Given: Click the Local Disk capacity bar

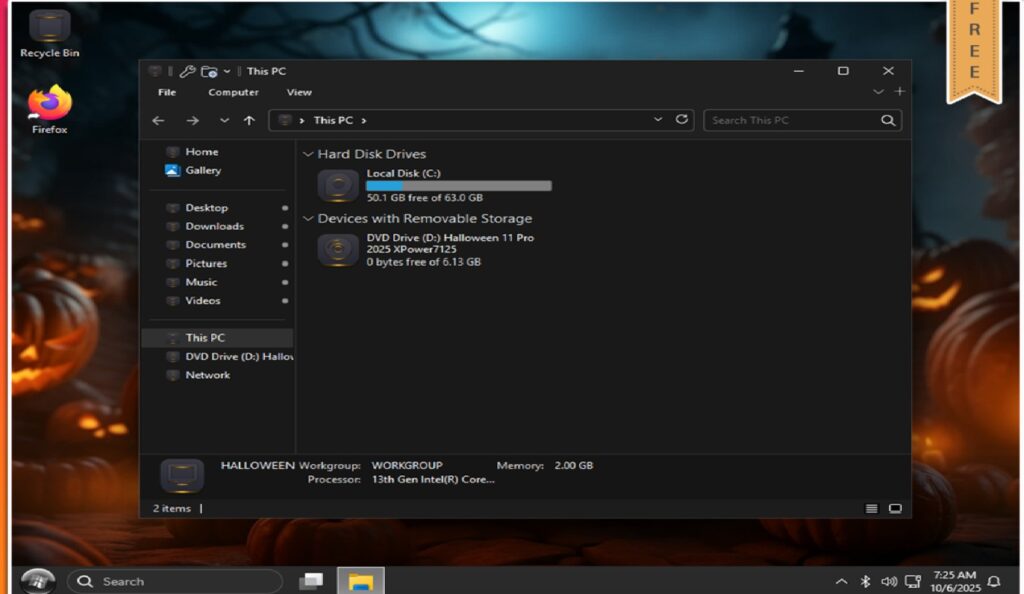Looking at the screenshot, I should [458, 186].
